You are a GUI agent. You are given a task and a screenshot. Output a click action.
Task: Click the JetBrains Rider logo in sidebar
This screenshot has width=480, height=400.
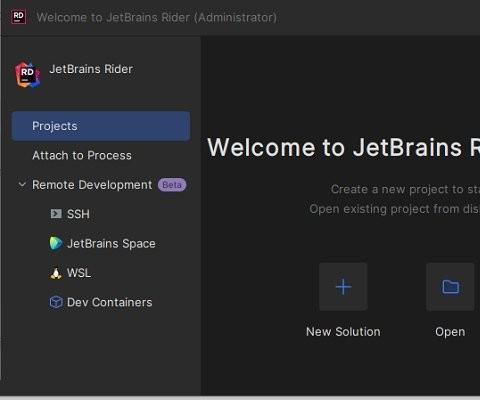(28, 74)
